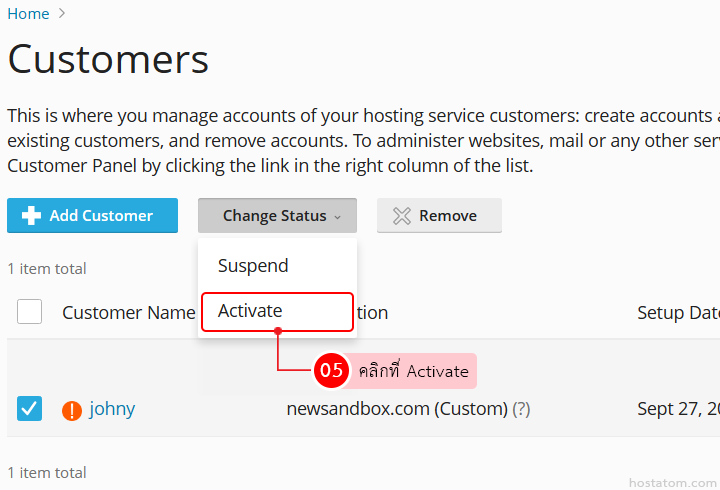Choose Suspend from the status menu

(x=253, y=266)
